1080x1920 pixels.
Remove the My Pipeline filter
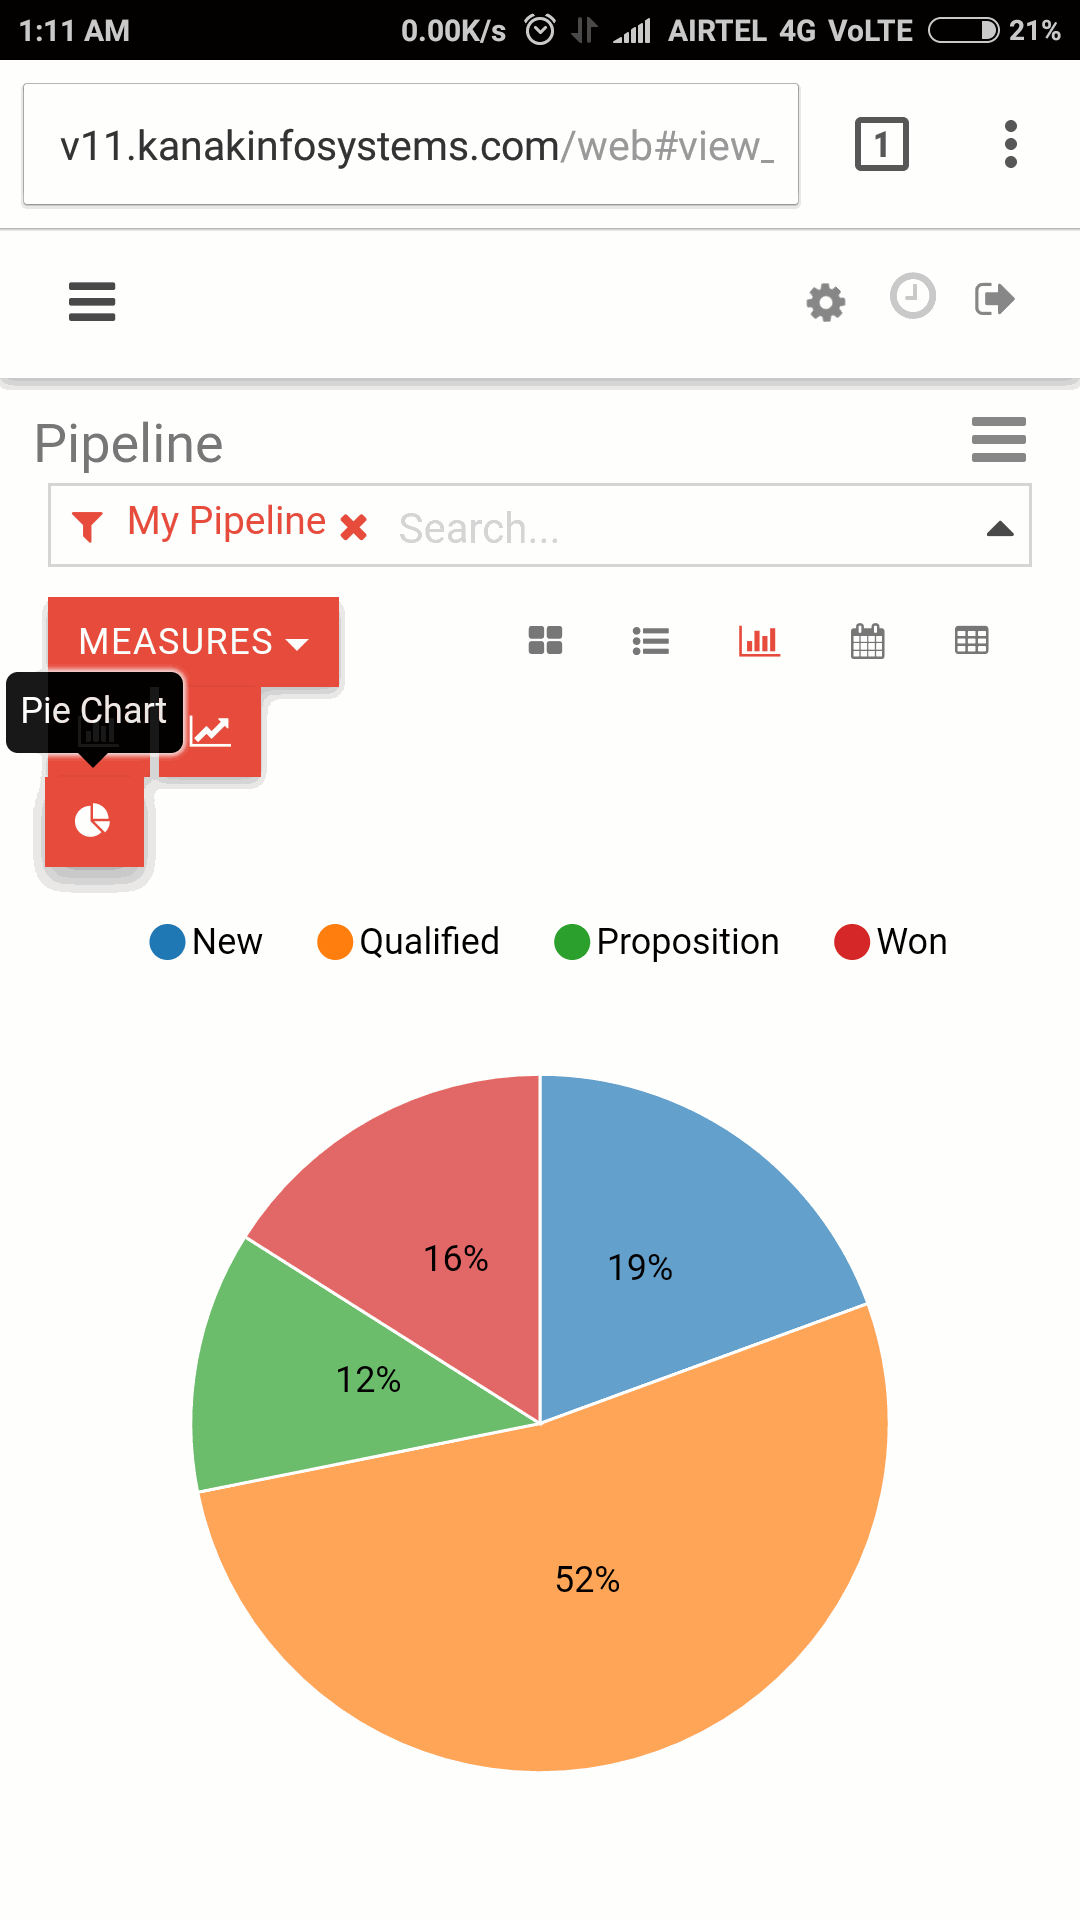point(354,526)
